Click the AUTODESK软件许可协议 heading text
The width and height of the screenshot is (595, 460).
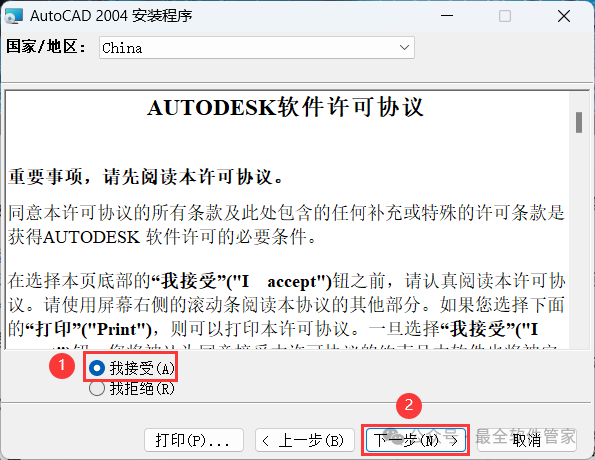point(285,107)
